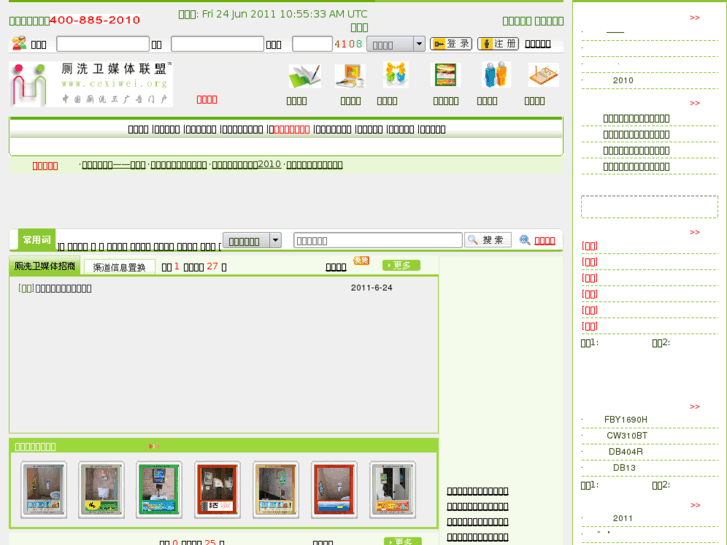Click the captcha code 4108
The height and width of the screenshot is (545, 727).
click(x=348, y=44)
